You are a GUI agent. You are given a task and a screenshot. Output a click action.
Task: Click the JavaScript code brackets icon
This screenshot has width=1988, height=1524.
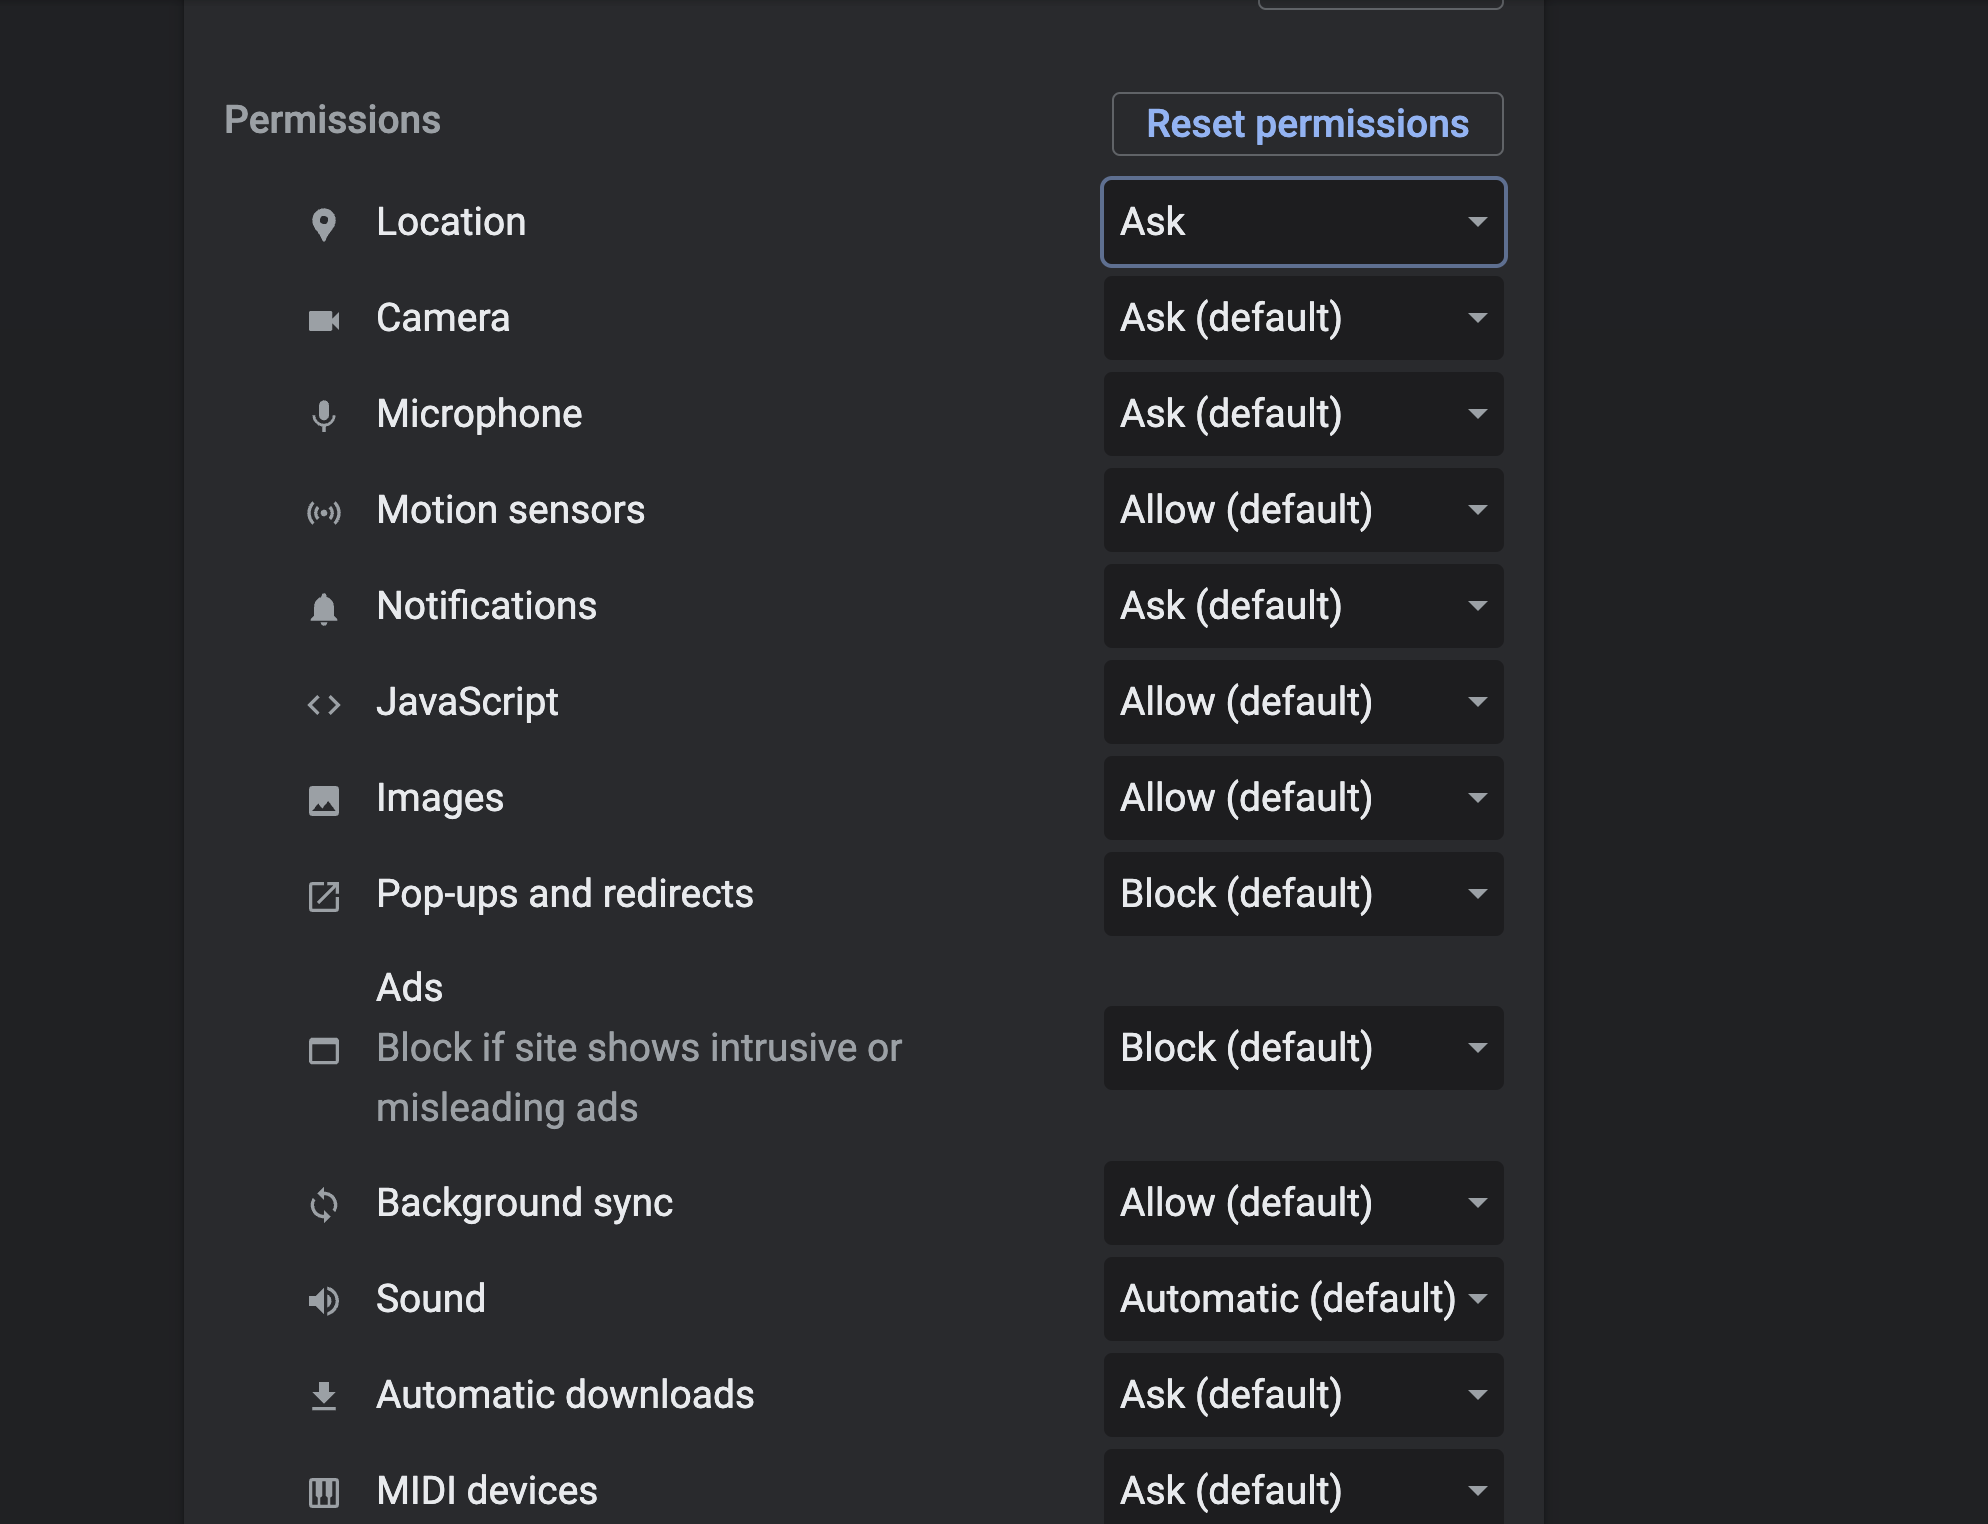click(323, 705)
